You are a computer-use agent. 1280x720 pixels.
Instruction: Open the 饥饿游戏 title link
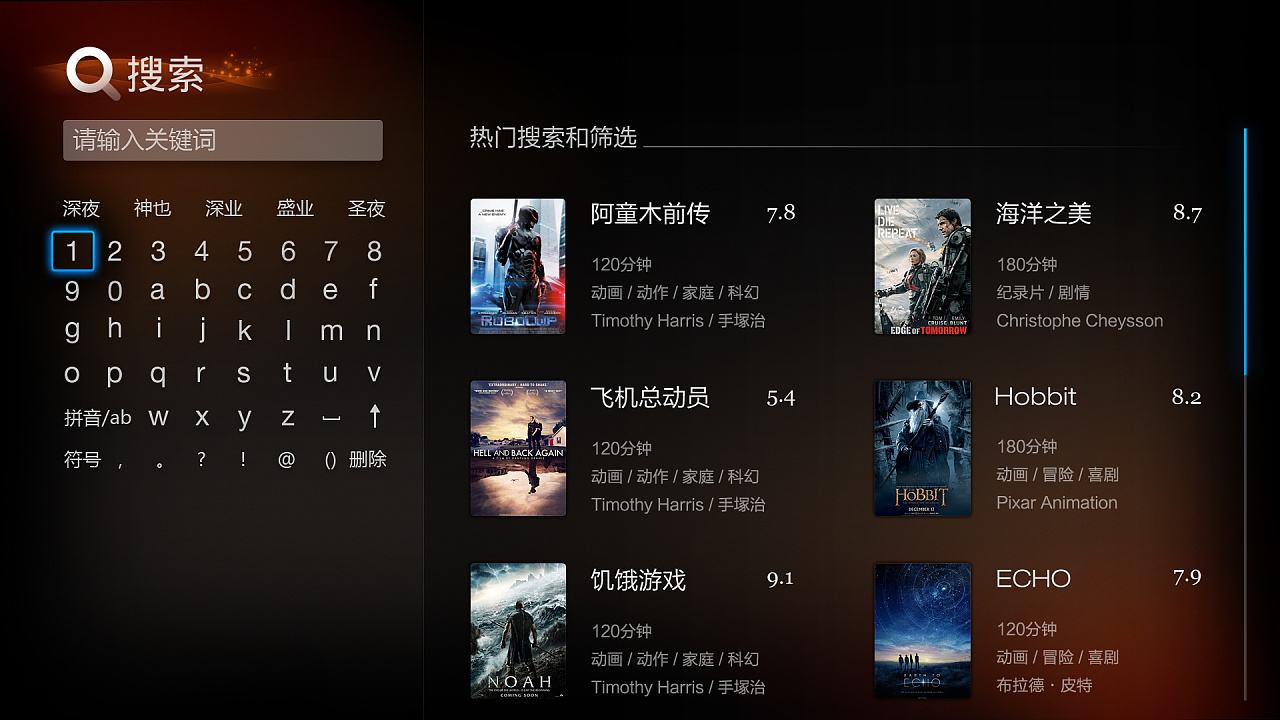[x=638, y=580]
